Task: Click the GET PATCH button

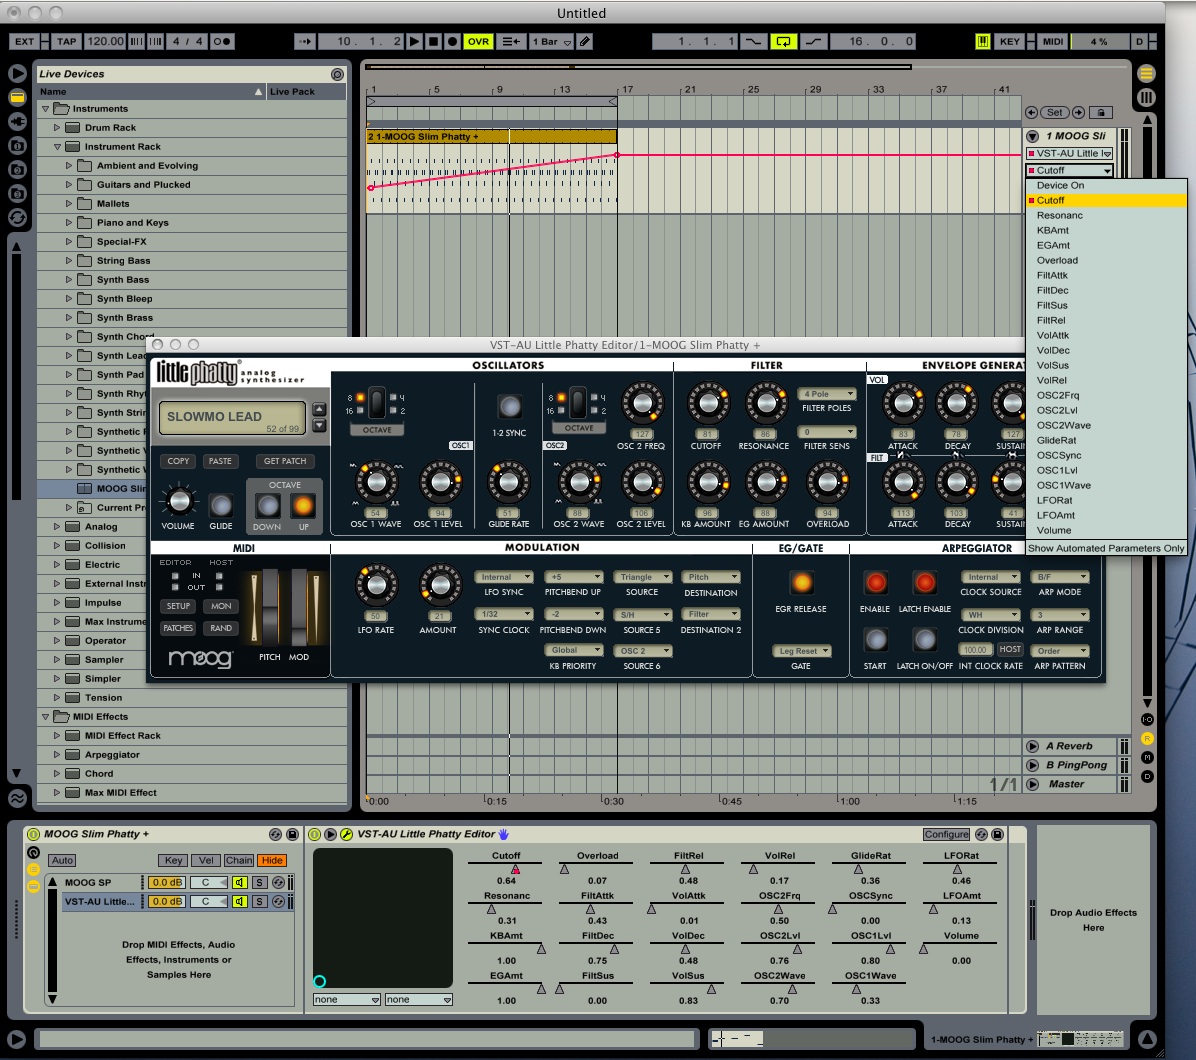Action: 285,461
